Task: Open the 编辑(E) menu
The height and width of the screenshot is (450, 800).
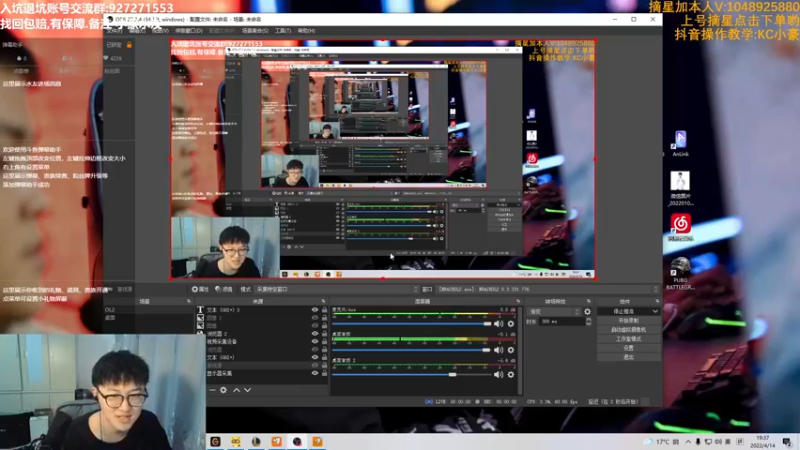Action: point(137,31)
